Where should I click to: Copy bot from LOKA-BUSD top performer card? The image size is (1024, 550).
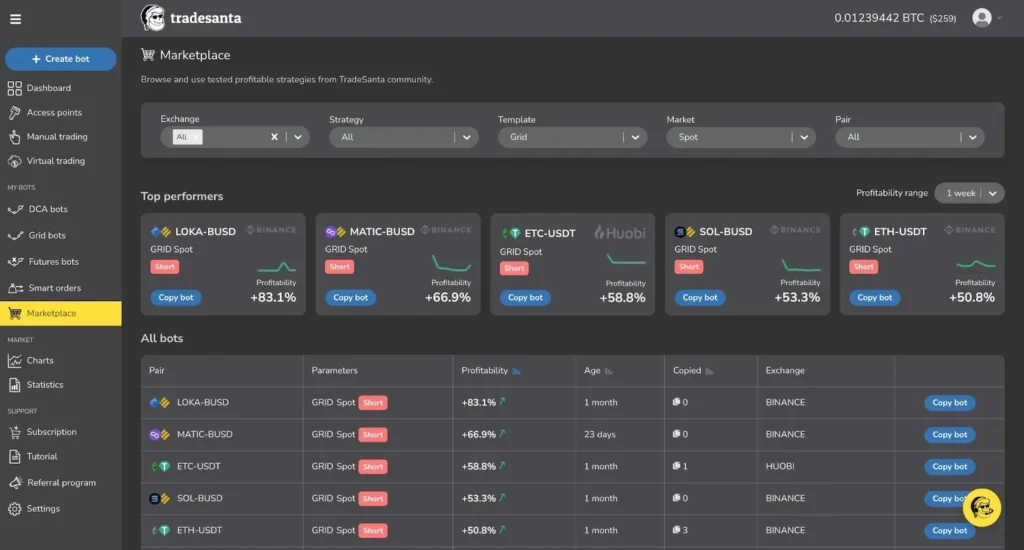177,297
